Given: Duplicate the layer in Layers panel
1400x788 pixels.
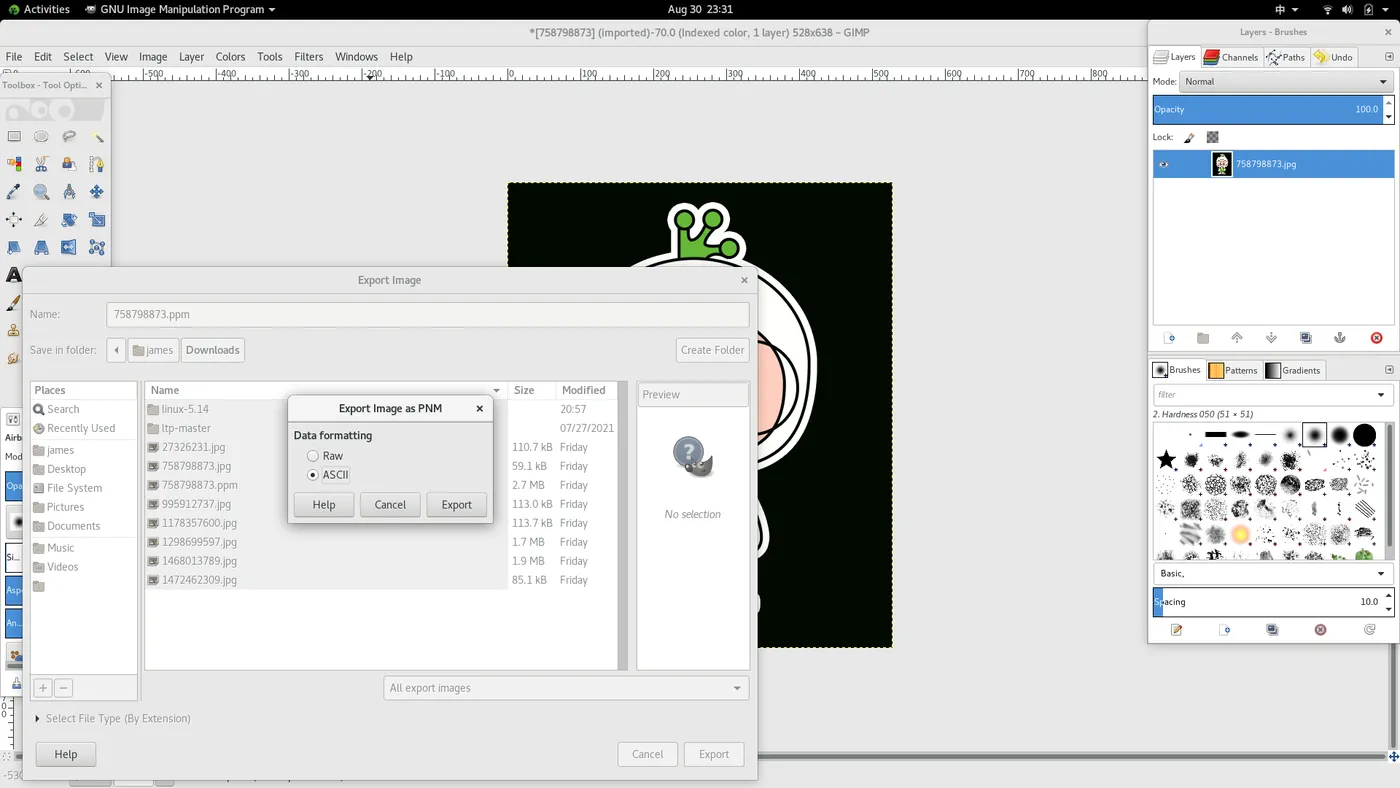Looking at the screenshot, I should pyautogui.click(x=1305, y=338).
